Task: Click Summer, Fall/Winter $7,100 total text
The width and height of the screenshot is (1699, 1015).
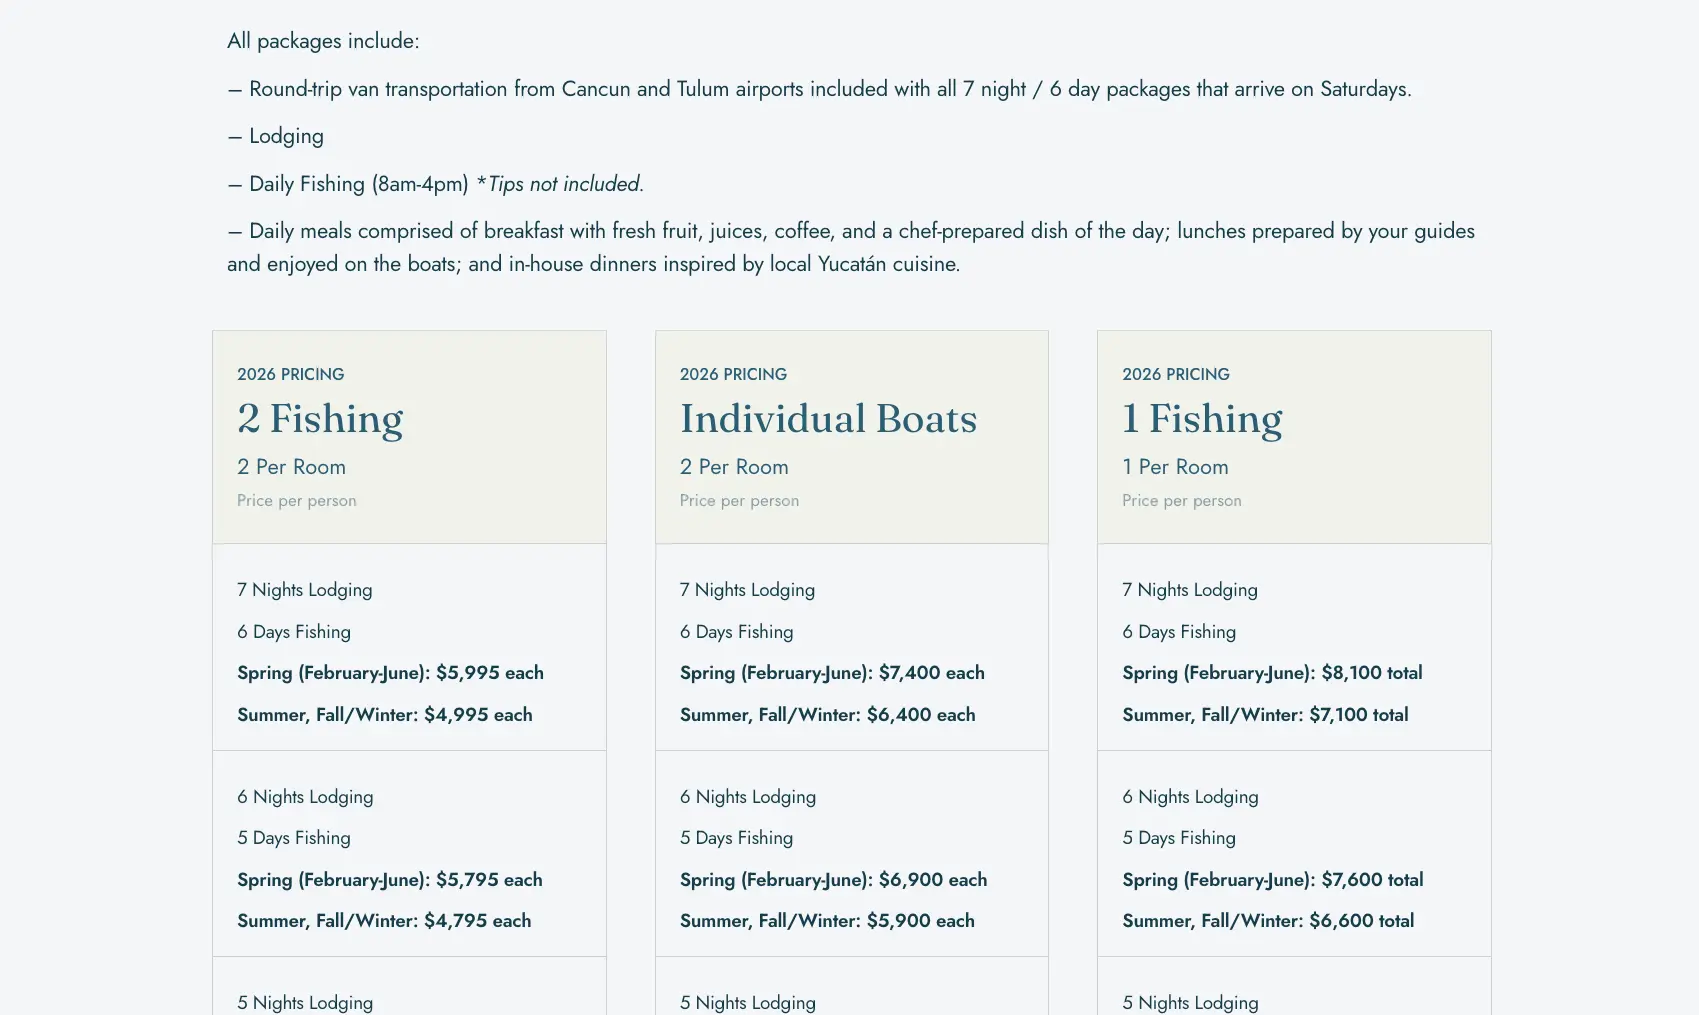Action: tap(1265, 715)
